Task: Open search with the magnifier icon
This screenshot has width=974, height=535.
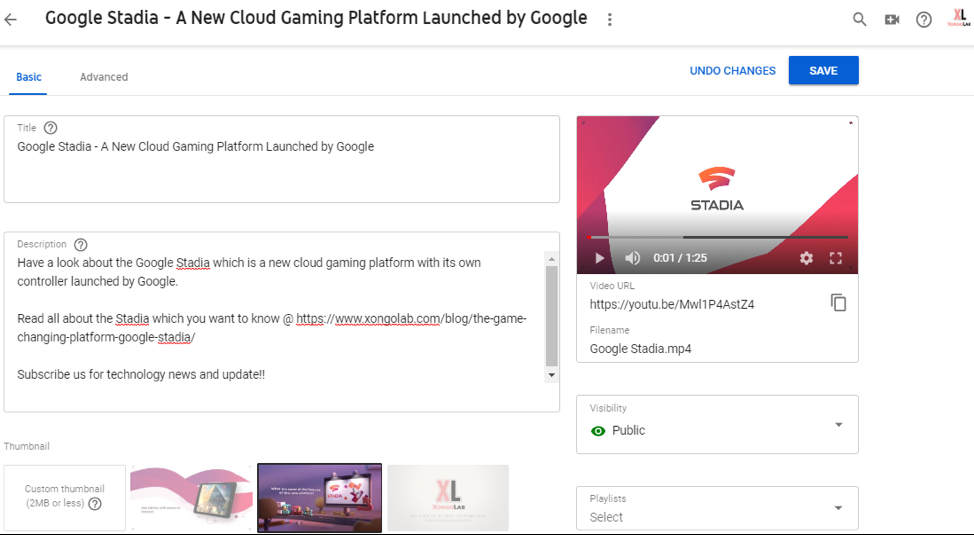Action: click(x=860, y=20)
